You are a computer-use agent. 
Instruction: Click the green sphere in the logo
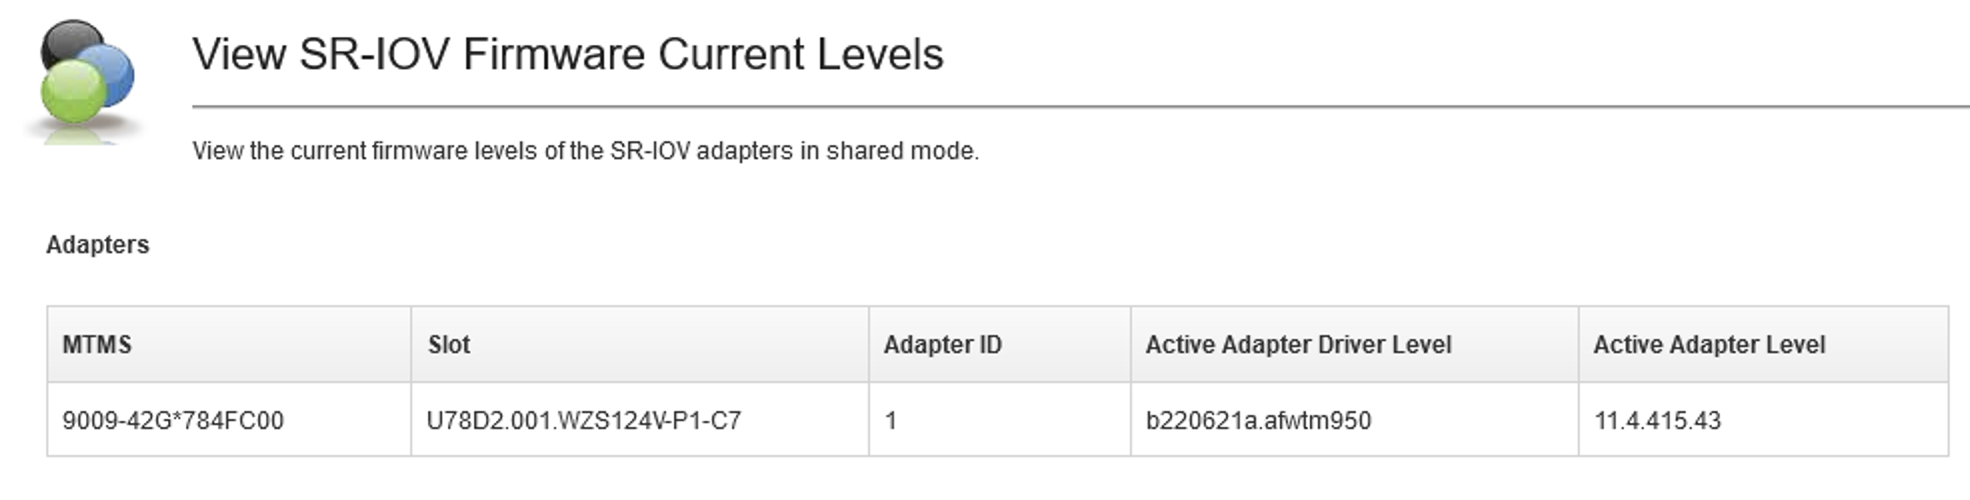[73, 90]
